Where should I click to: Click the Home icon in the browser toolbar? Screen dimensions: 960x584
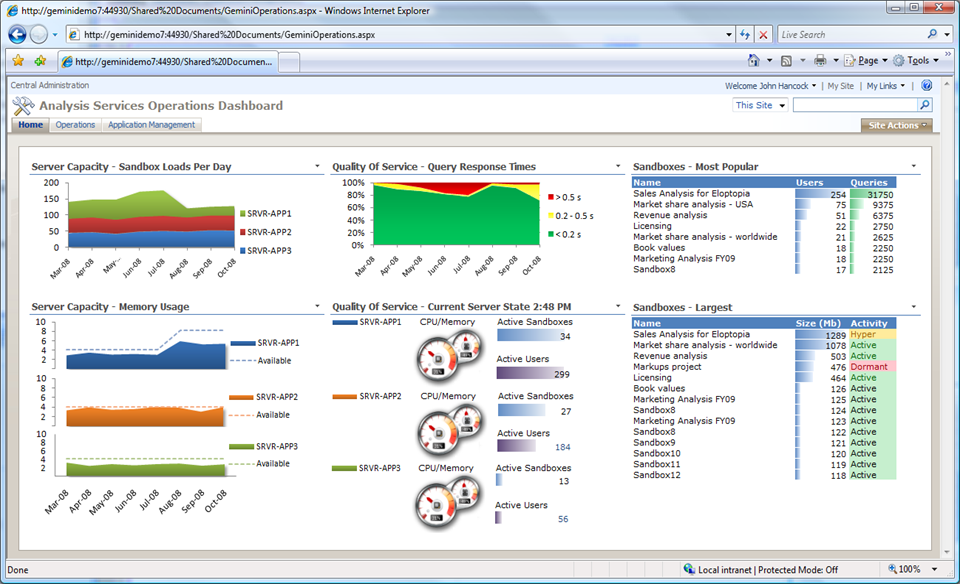pyautogui.click(x=755, y=59)
